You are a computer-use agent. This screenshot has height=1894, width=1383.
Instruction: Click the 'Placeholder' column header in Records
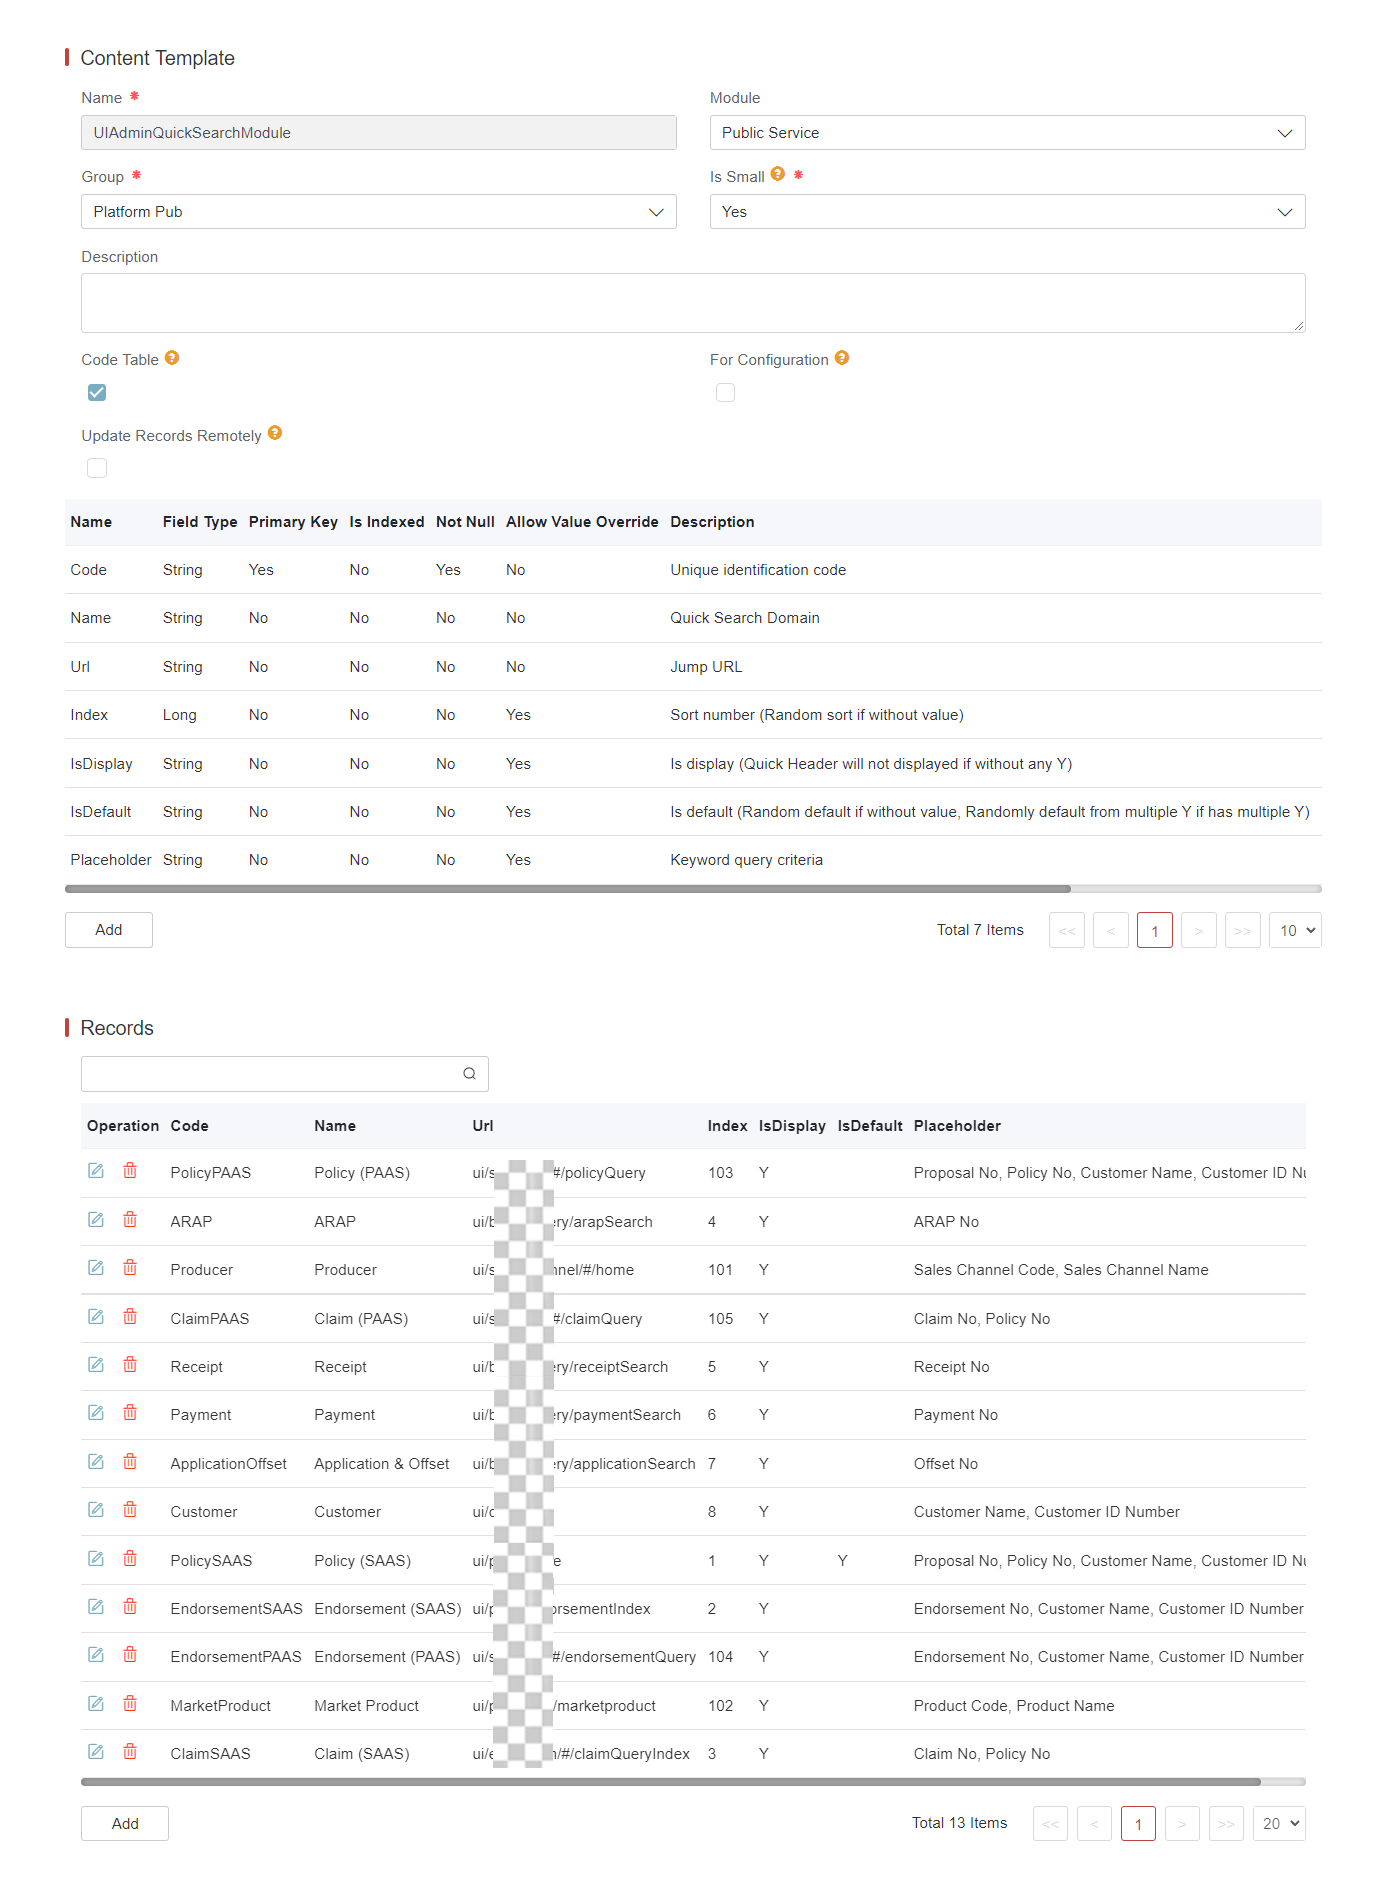pos(957,1126)
